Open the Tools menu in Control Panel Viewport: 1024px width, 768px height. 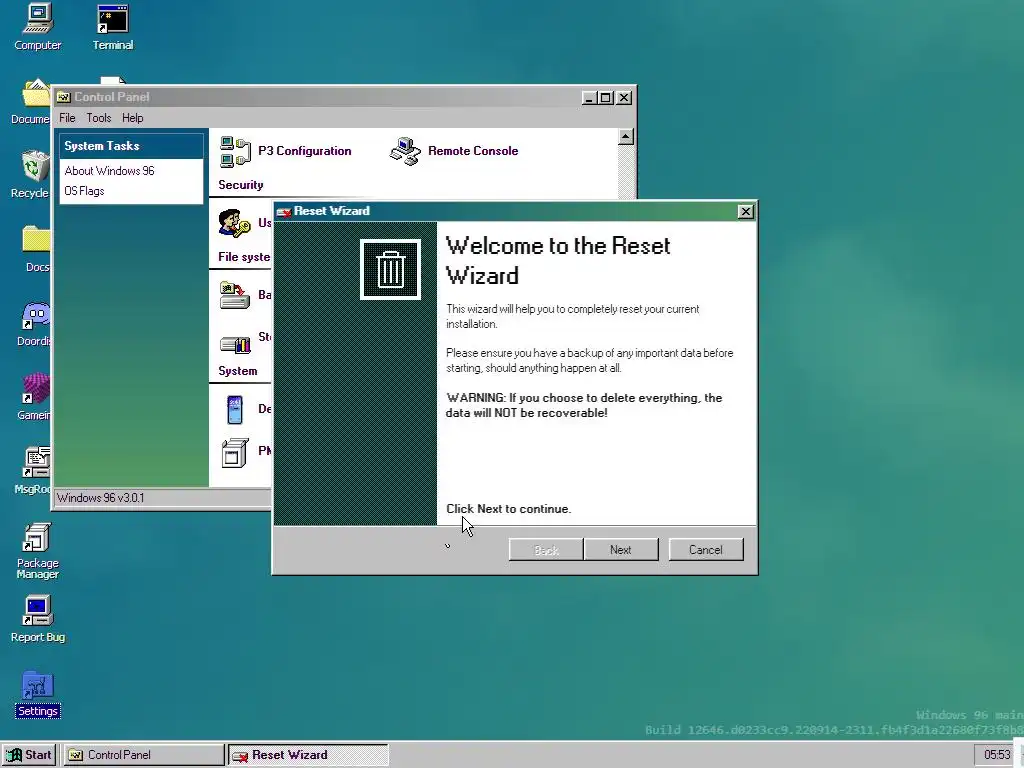coord(99,118)
